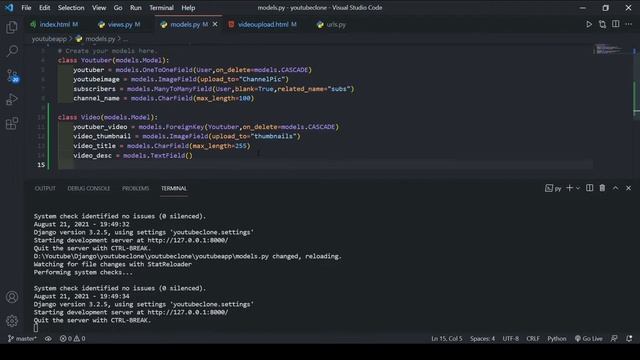Switch to the views.py editor tab

coord(119,24)
